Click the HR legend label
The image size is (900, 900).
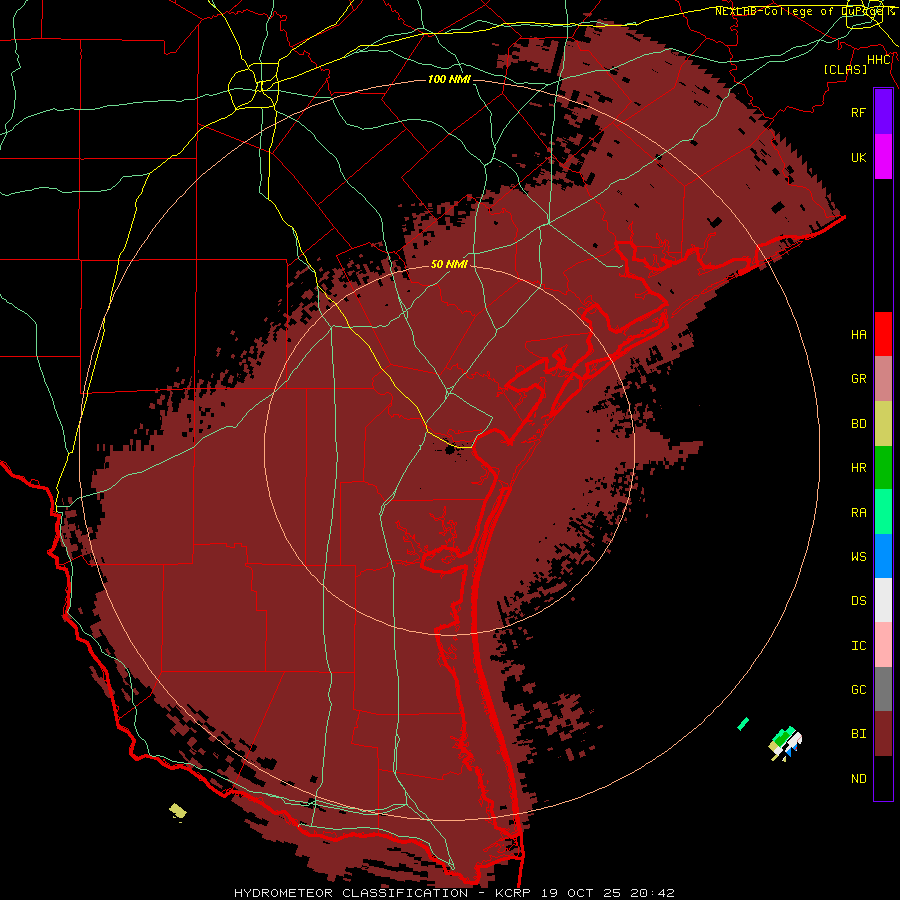click(x=858, y=468)
